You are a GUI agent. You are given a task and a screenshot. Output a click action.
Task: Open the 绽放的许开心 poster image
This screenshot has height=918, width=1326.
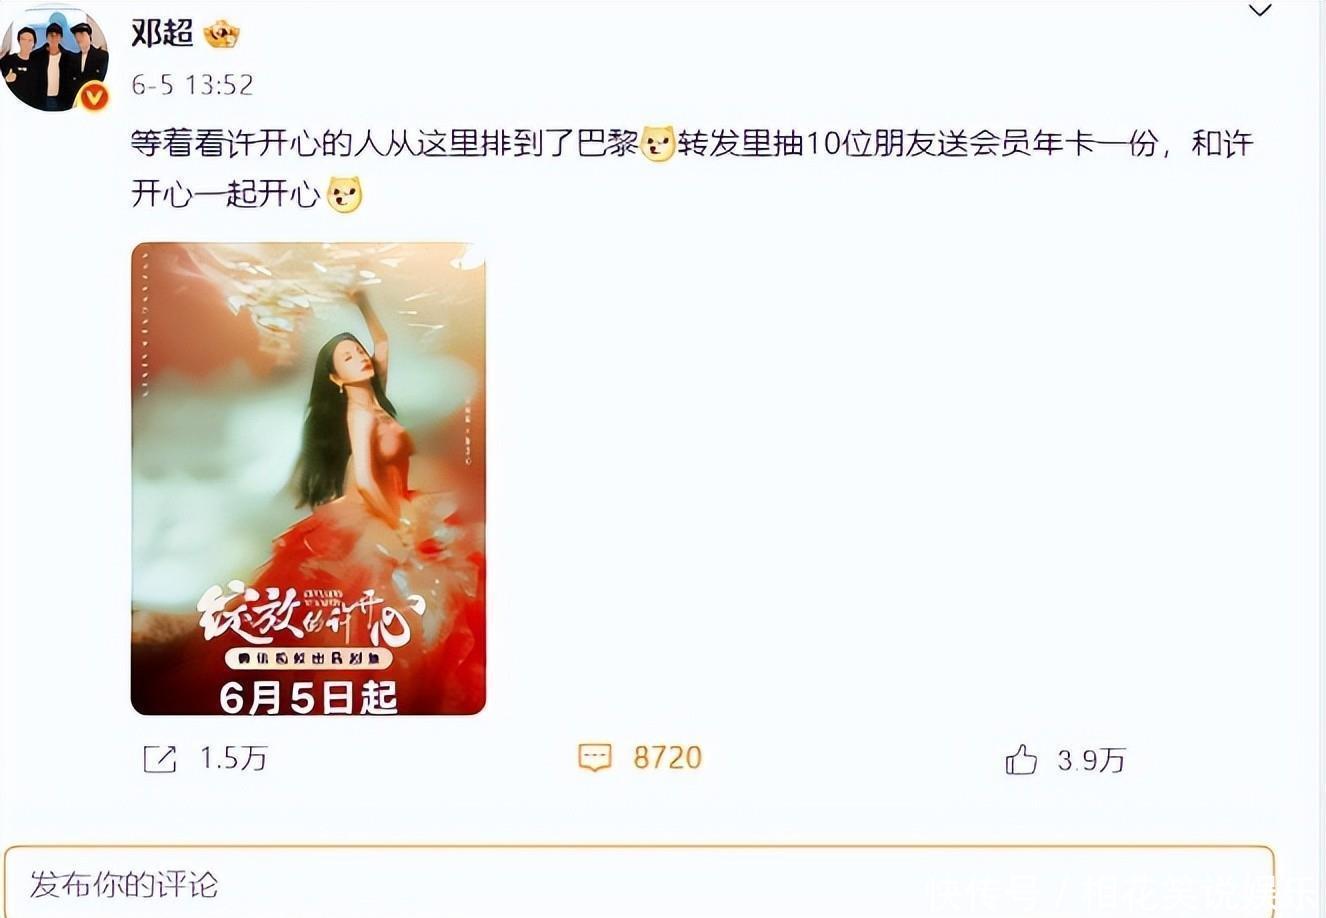pos(308,478)
